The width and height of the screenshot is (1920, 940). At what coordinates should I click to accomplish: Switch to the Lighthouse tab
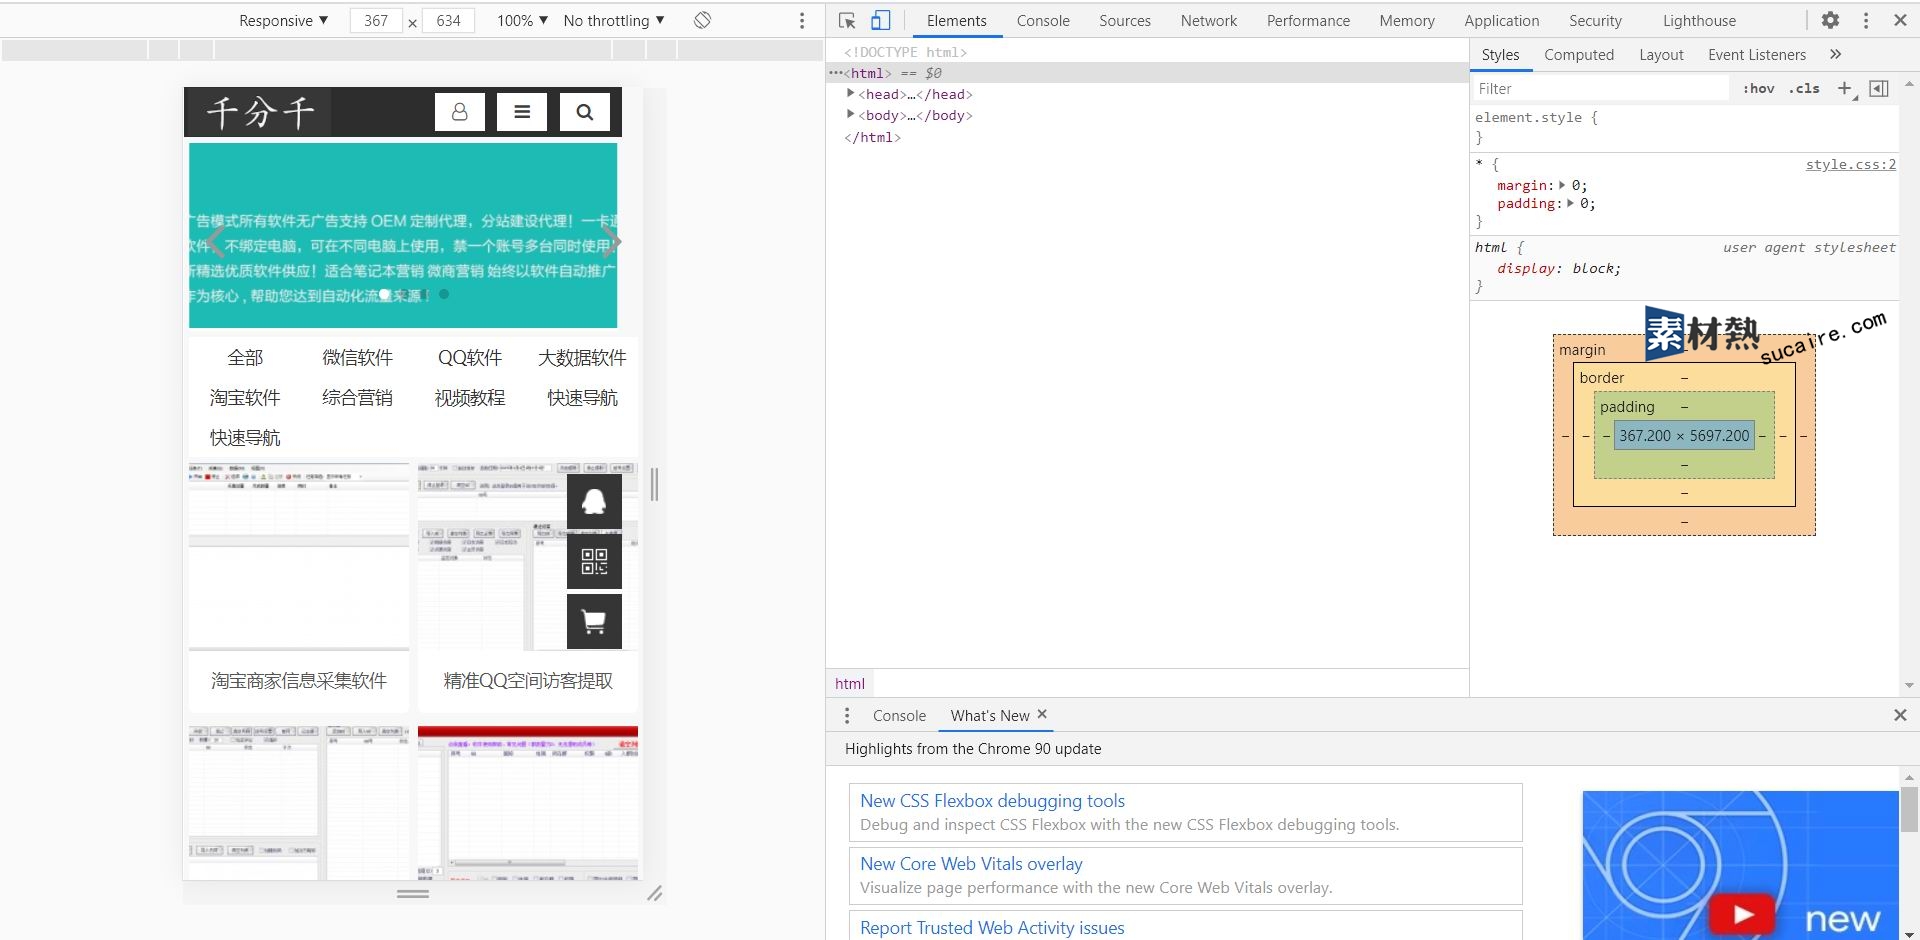[x=1699, y=20]
